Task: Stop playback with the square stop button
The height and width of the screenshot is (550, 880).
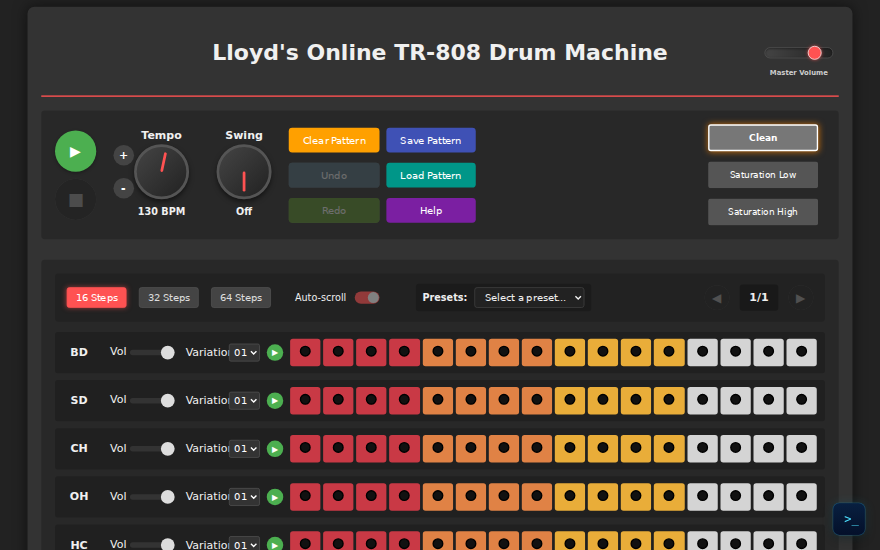Action: tap(76, 200)
